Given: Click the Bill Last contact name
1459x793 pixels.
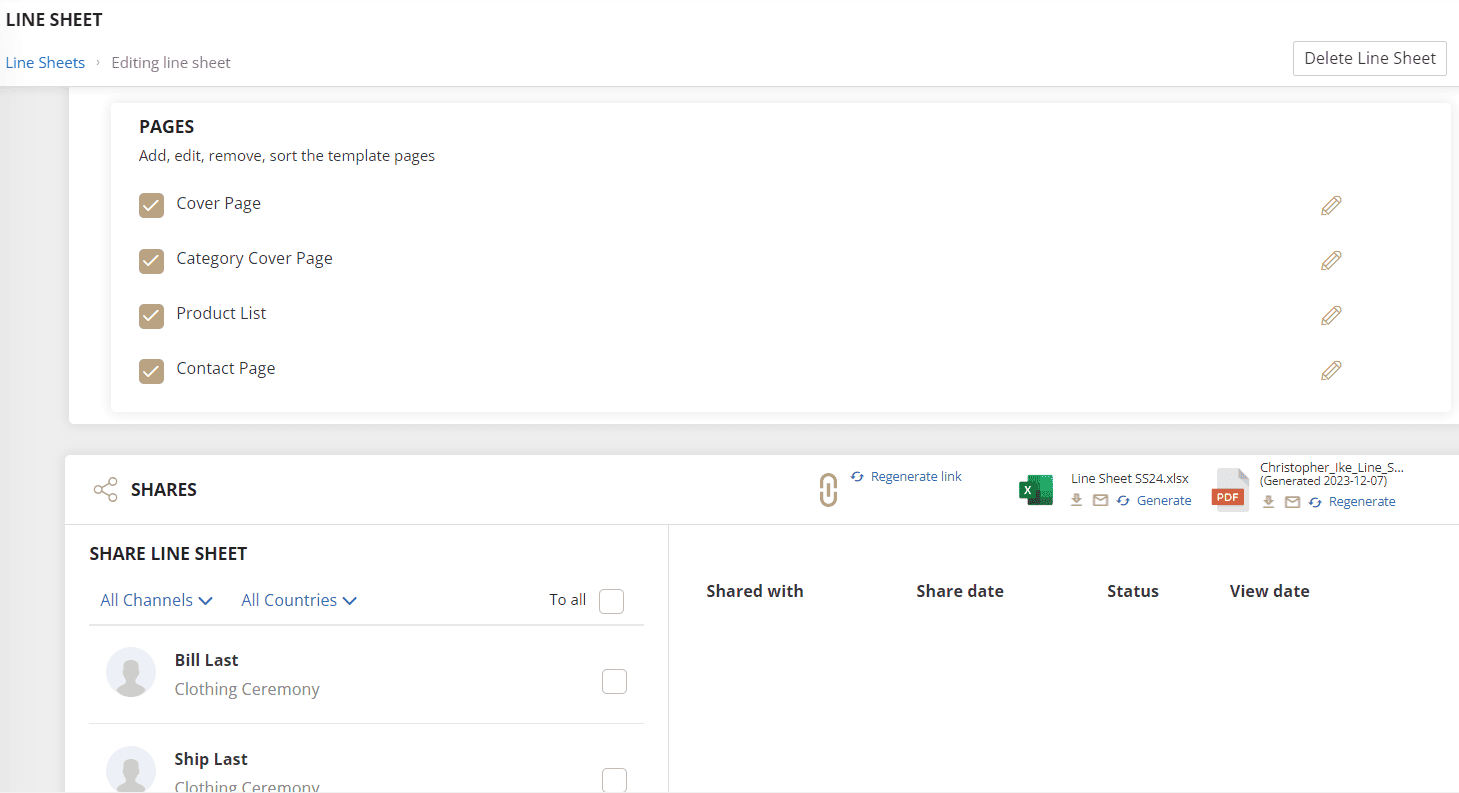Looking at the screenshot, I should click(x=206, y=660).
